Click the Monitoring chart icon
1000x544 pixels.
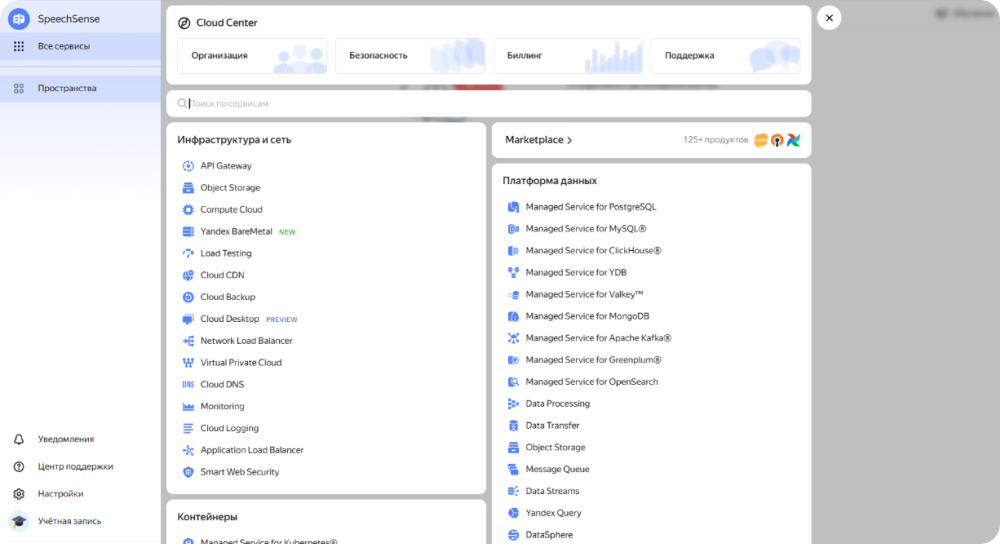[x=188, y=406]
